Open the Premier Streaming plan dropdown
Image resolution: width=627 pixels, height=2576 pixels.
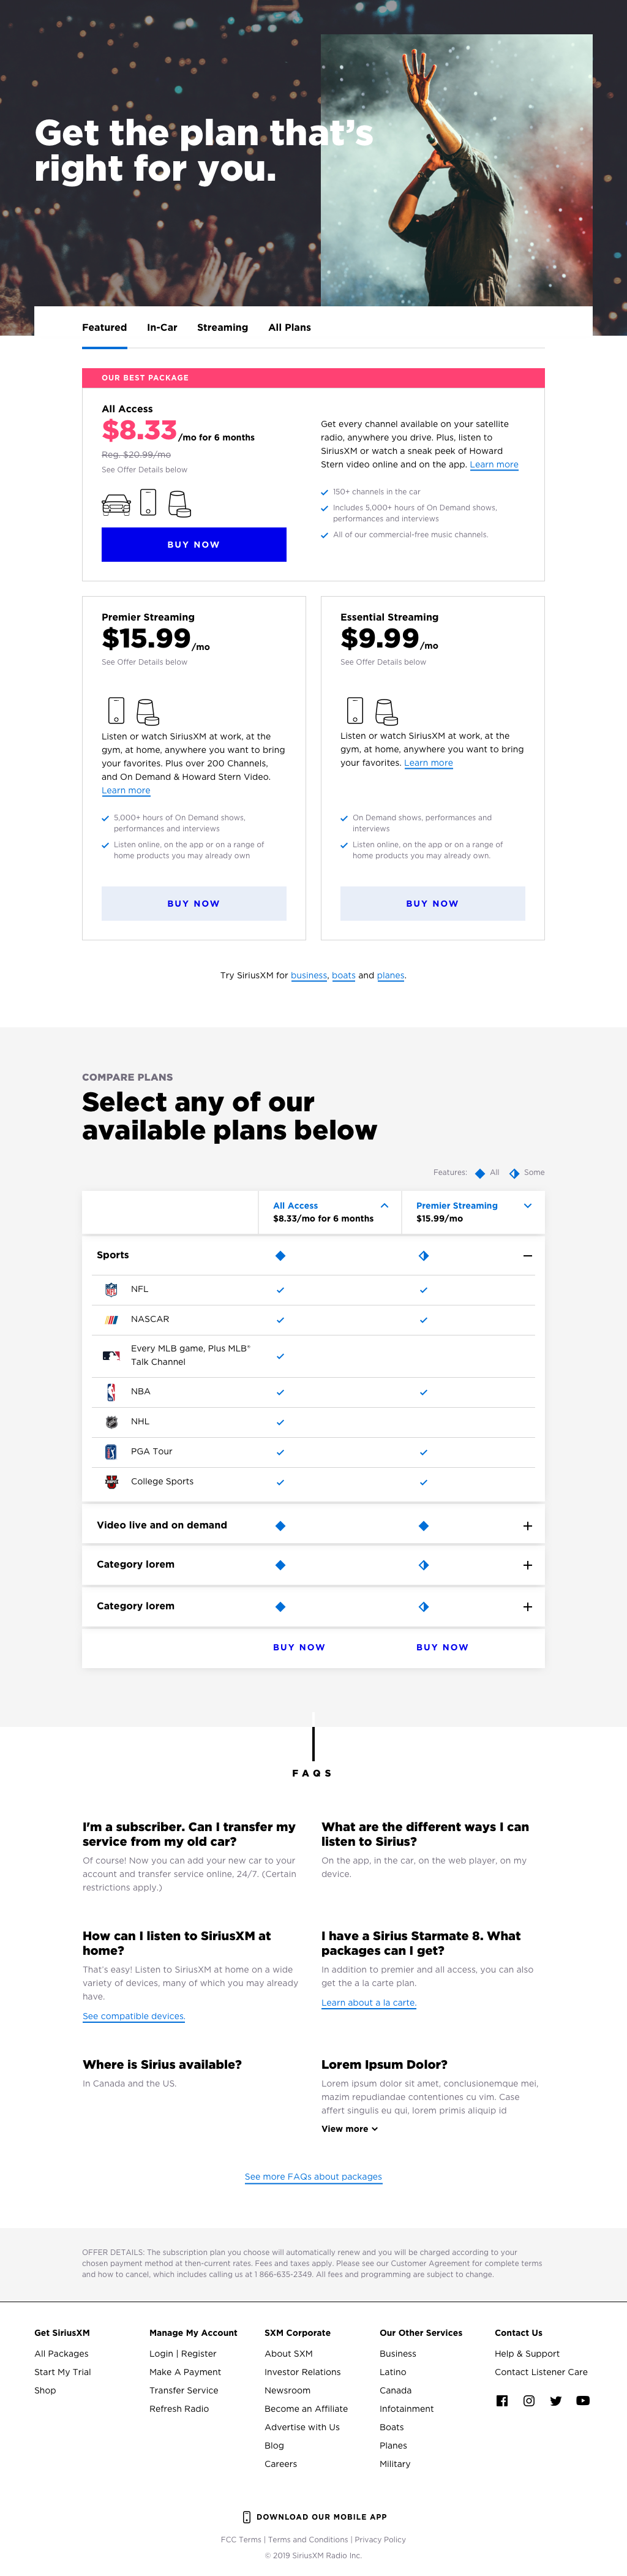[527, 1206]
